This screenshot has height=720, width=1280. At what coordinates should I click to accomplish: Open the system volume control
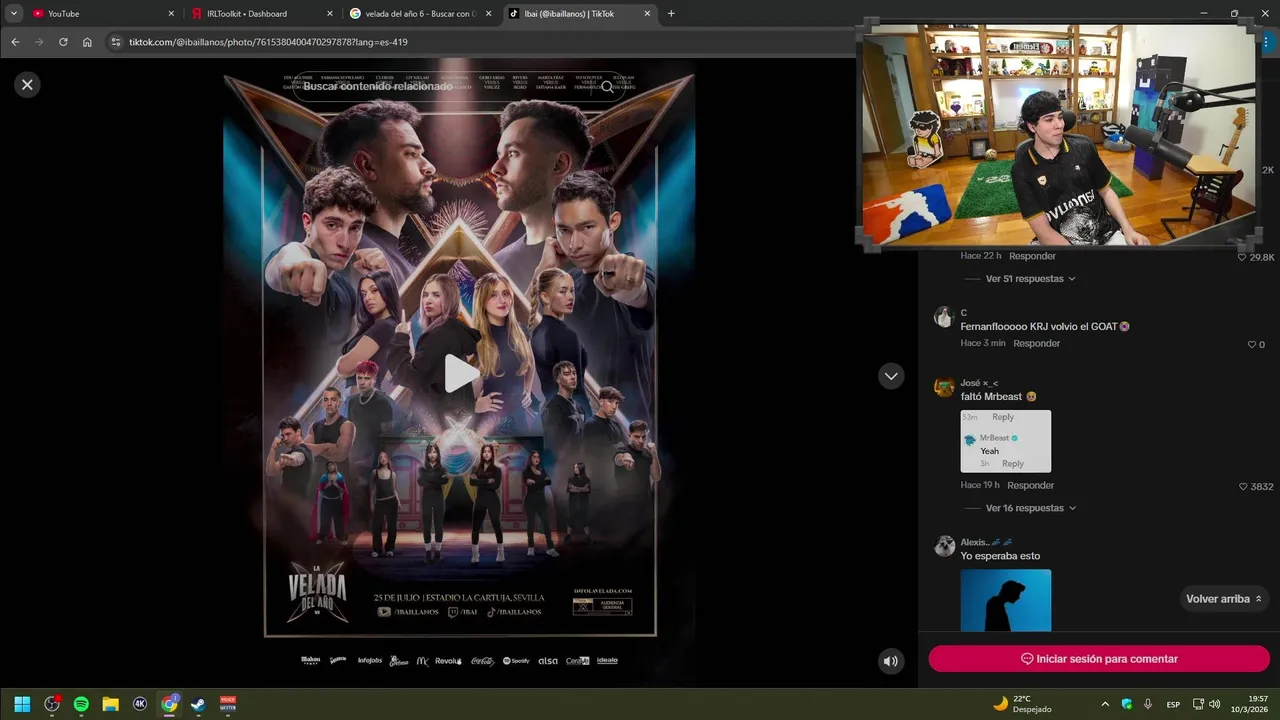point(1215,704)
